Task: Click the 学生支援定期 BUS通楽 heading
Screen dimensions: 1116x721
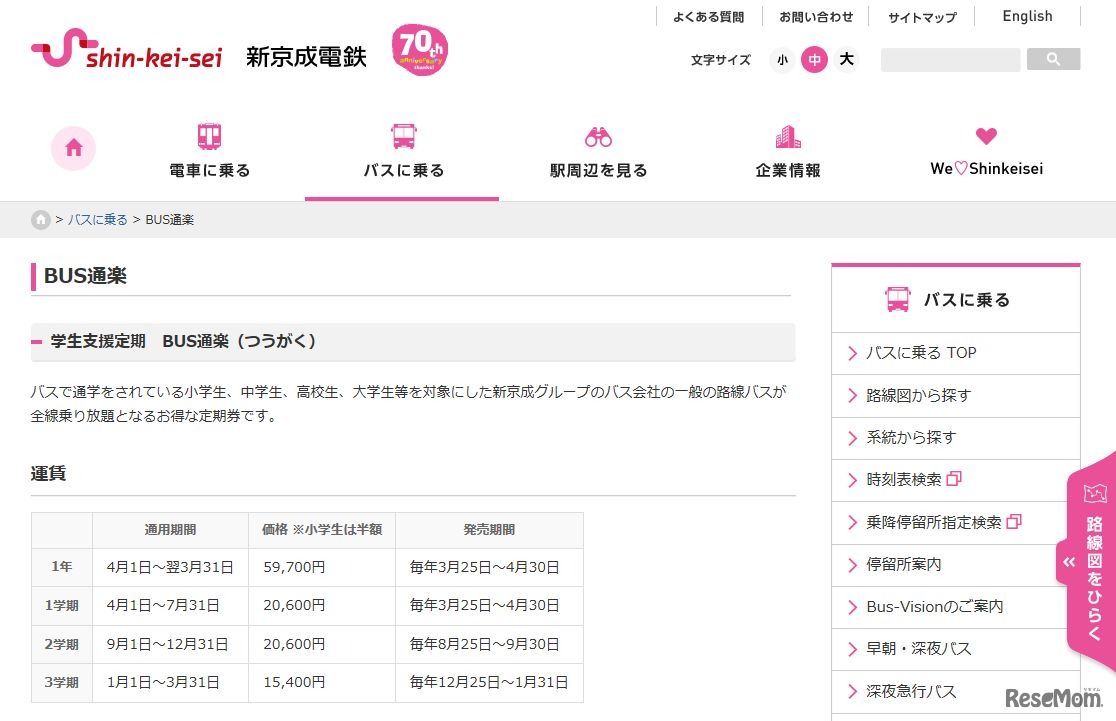Action: tap(183, 341)
